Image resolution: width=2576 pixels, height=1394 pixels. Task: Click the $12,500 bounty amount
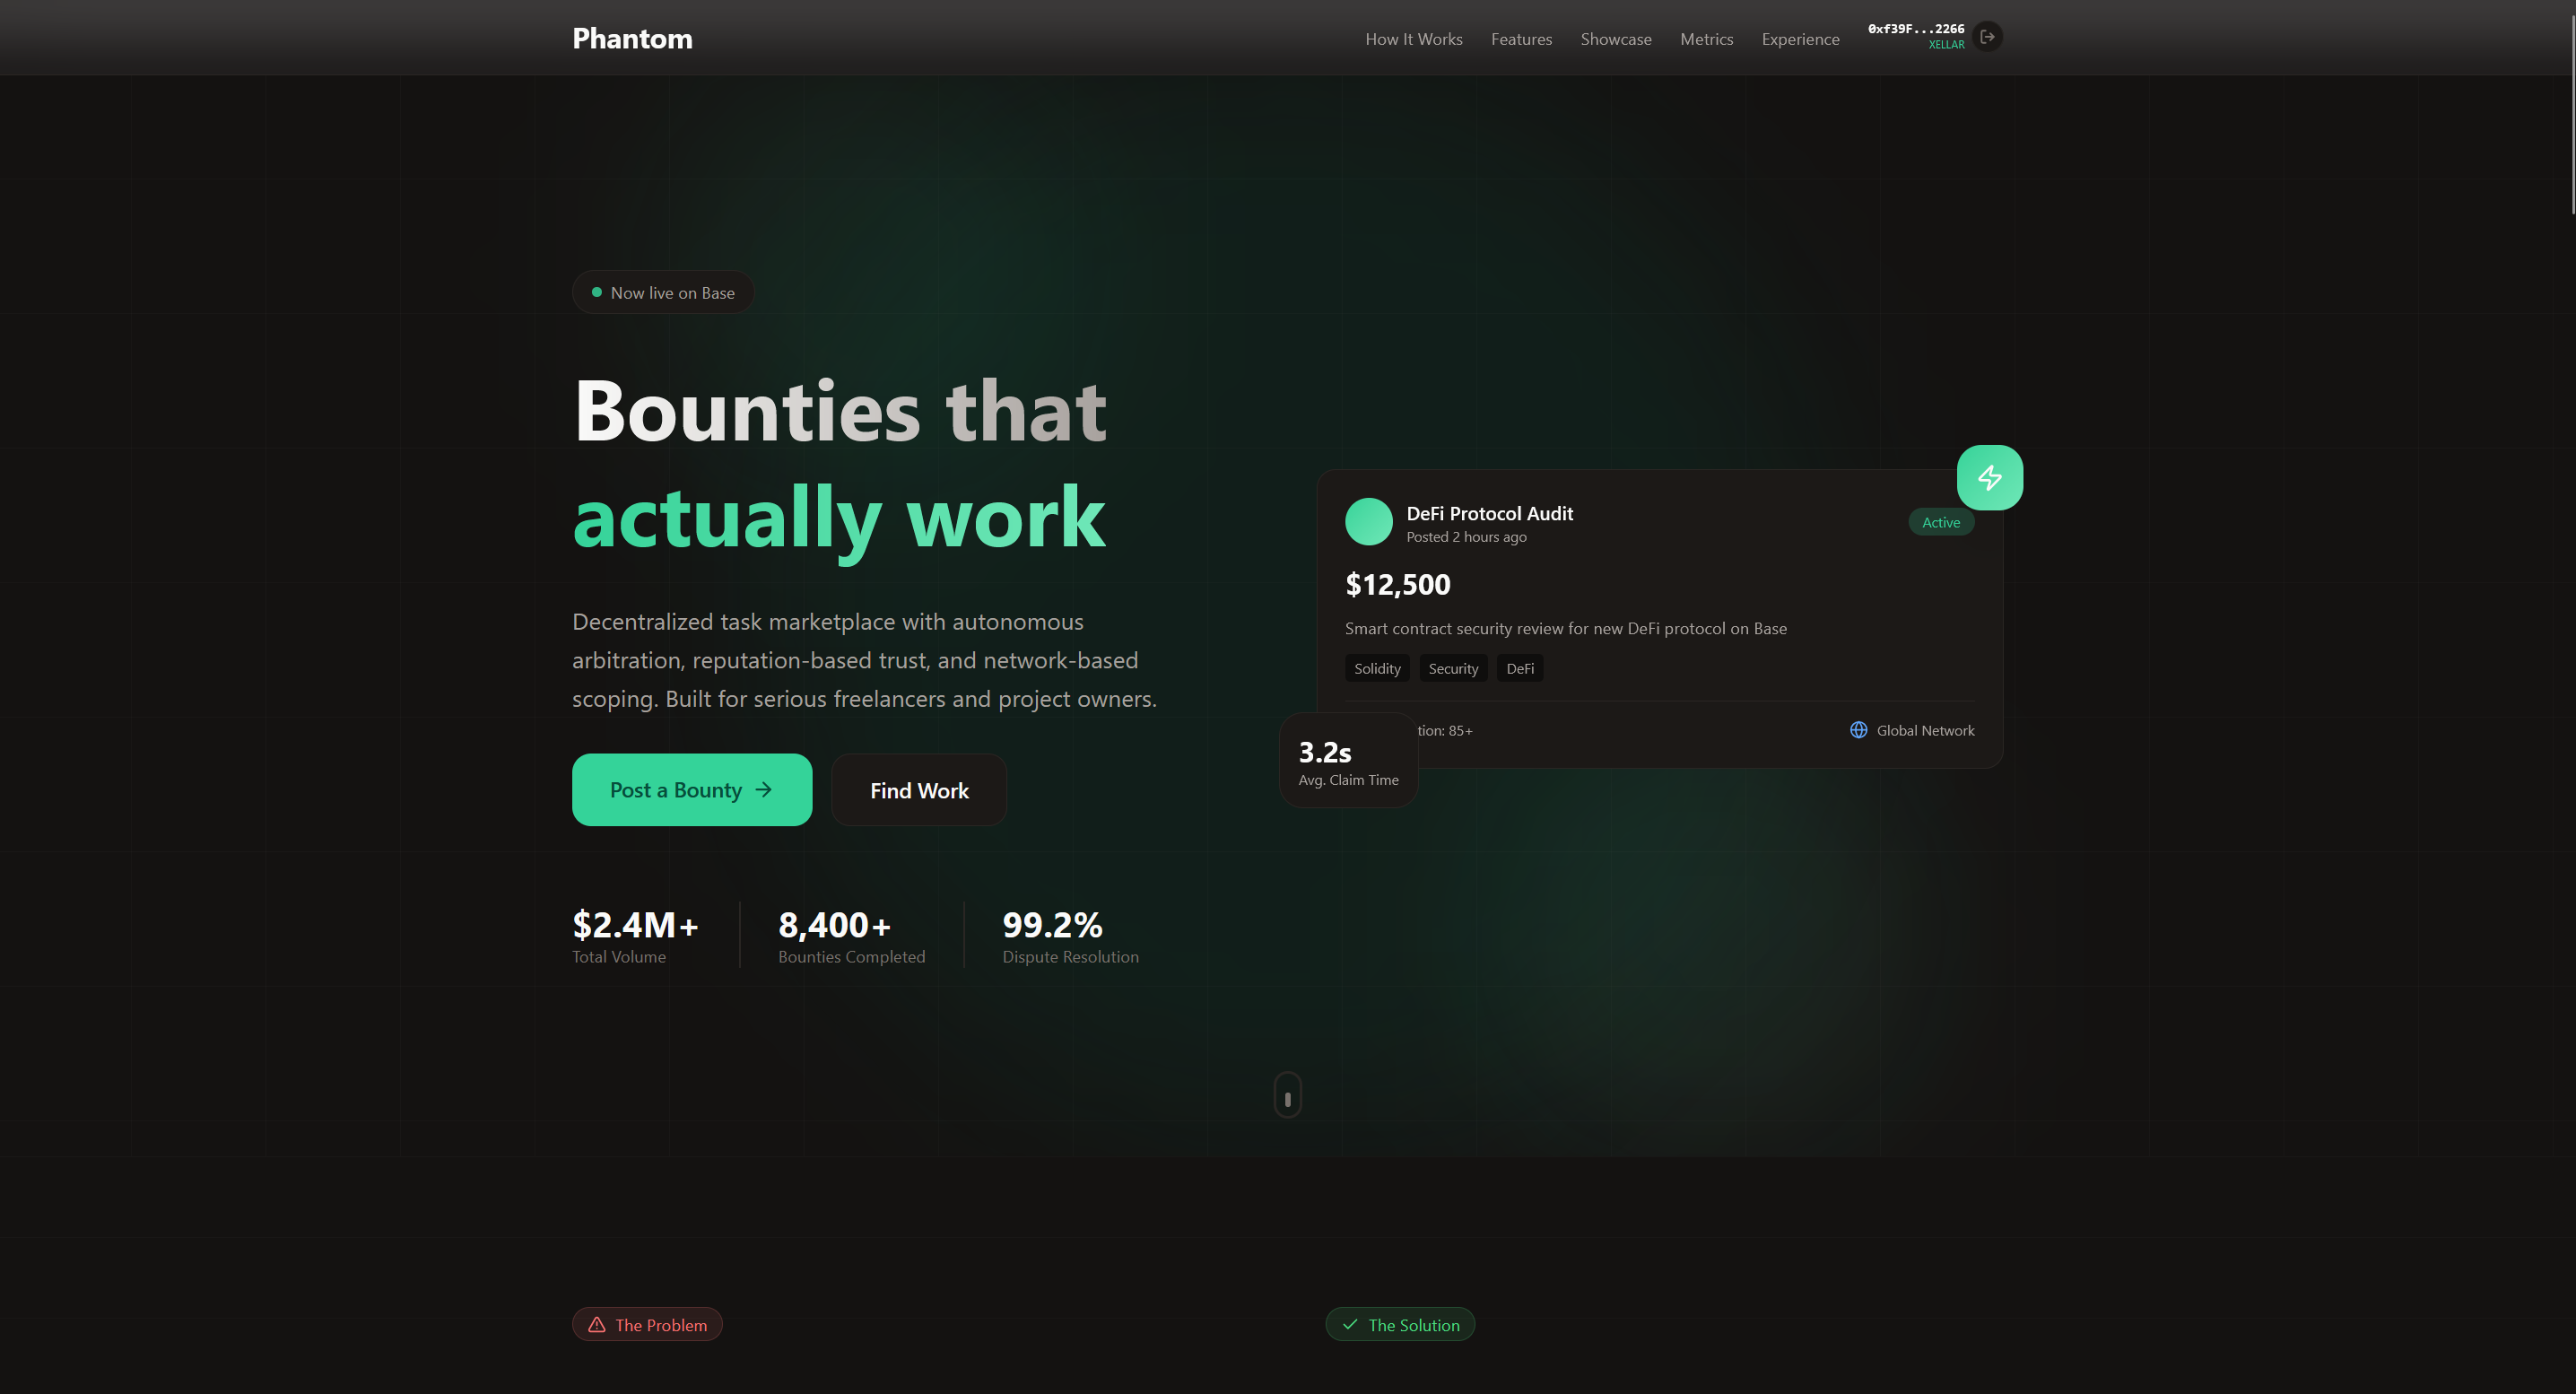pos(1397,584)
